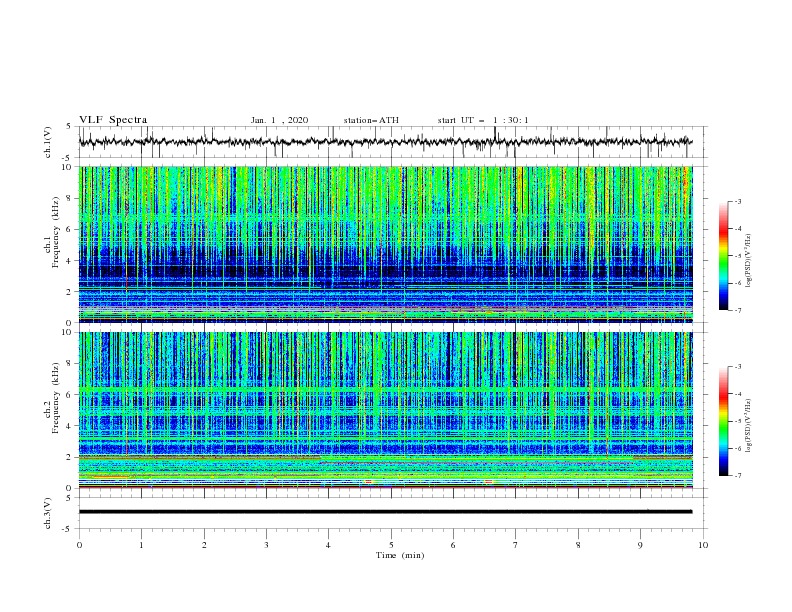Click the ch.3 flat black trace
The height and width of the screenshot is (612, 792).
(385, 512)
